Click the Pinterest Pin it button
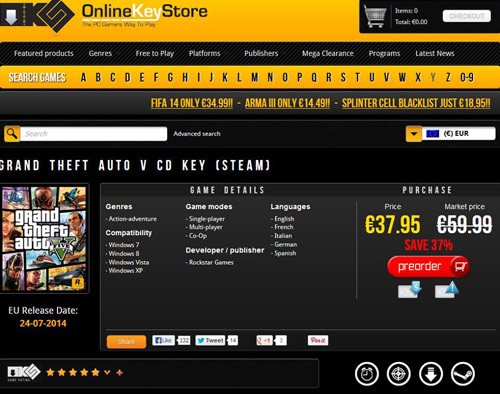 coord(318,340)
